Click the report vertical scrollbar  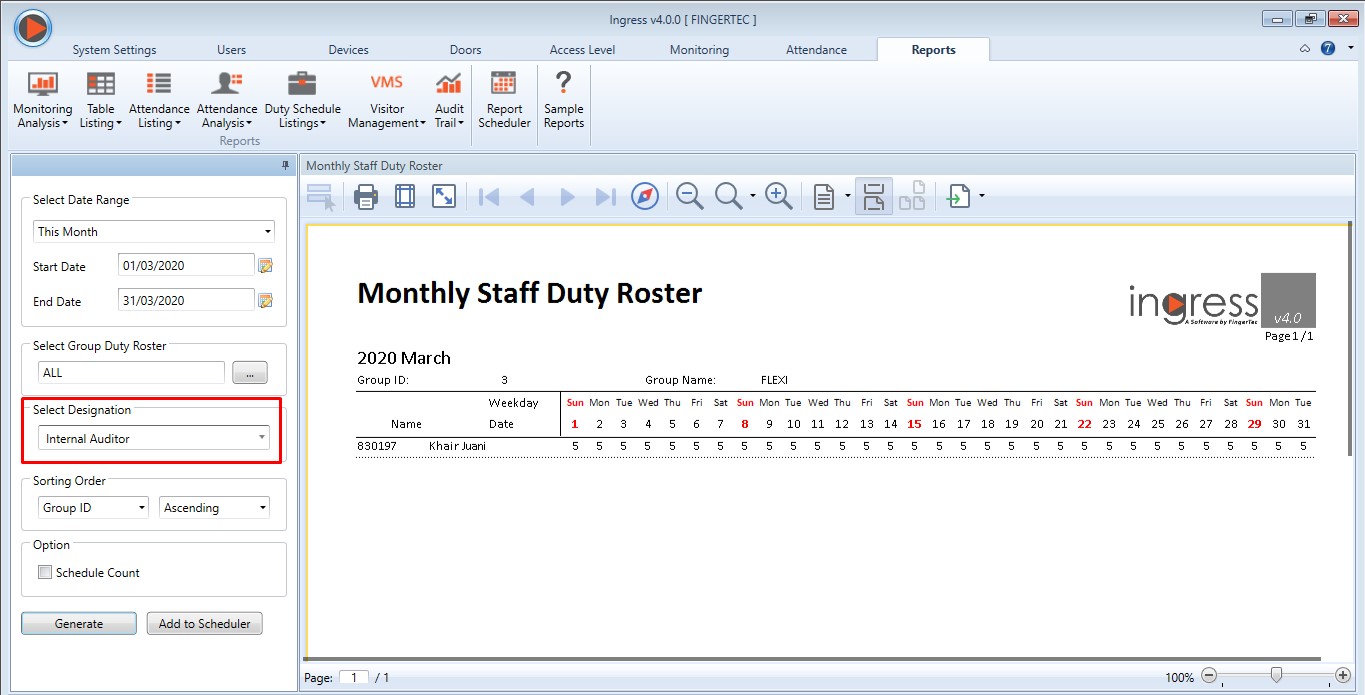coord(1349,340)
